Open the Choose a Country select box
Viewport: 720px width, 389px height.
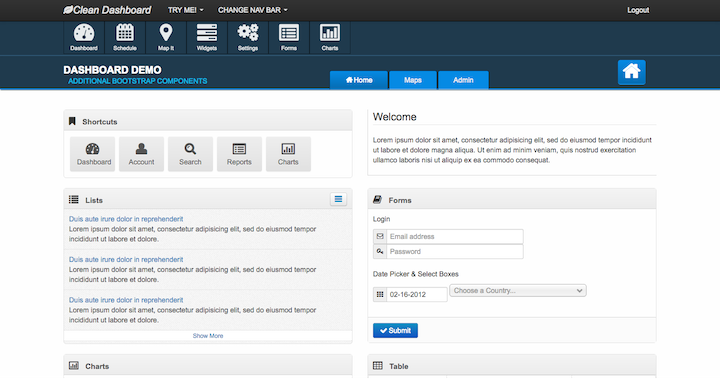[518, 290]
